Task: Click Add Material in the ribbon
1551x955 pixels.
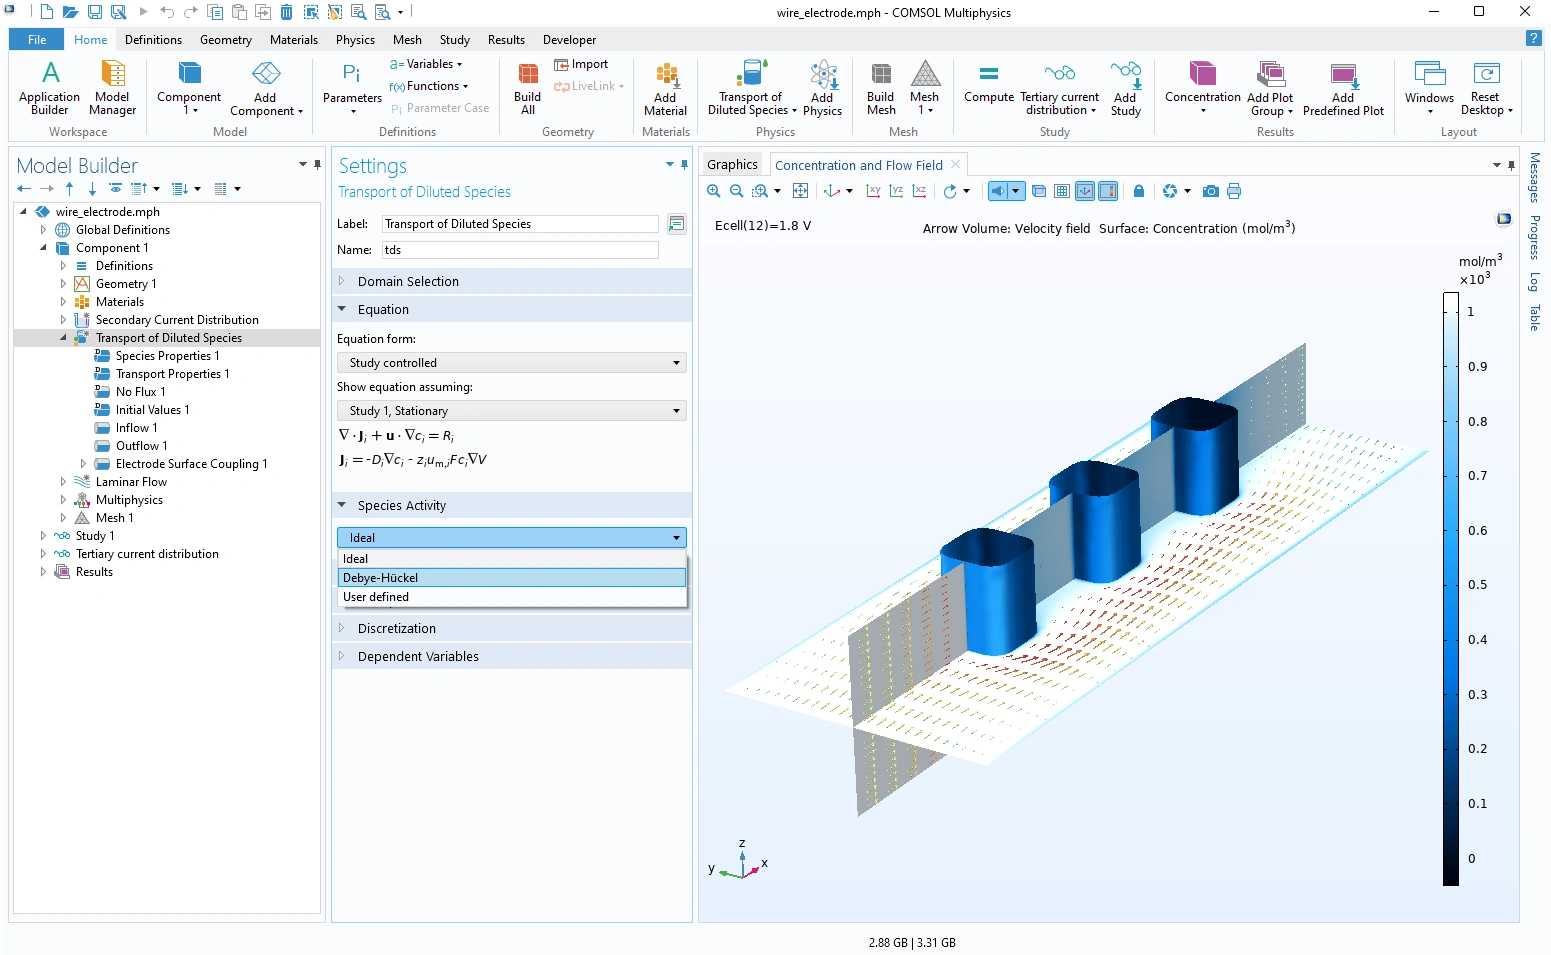Action: tap(665, 88)
